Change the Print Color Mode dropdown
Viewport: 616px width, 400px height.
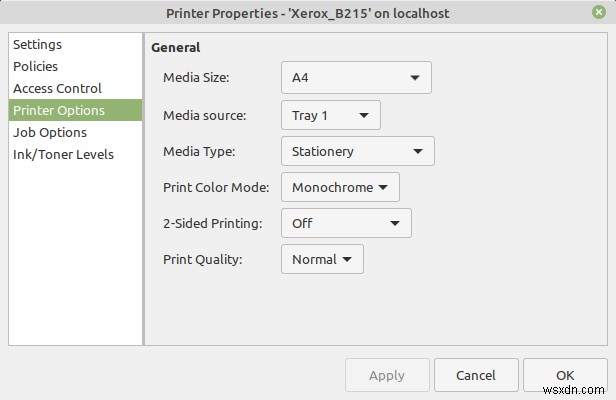click(x=340, y=187)
